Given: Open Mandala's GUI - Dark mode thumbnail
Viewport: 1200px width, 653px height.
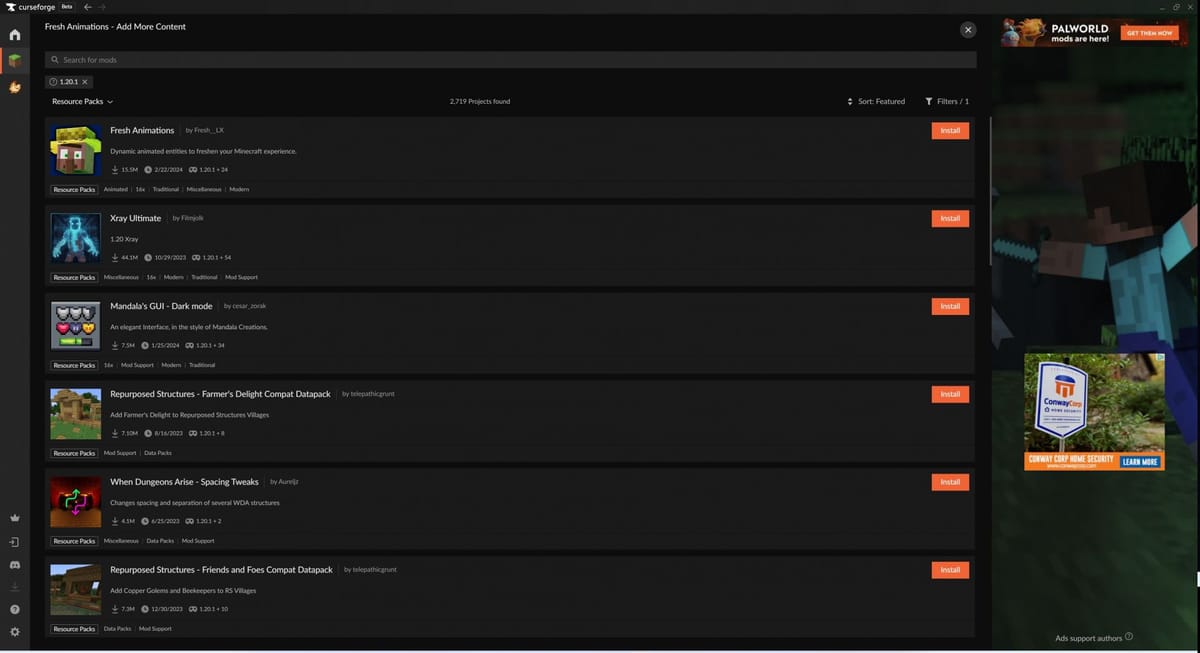Looking at the screenshot, I should pyautogui.click(x=76, y=326).
